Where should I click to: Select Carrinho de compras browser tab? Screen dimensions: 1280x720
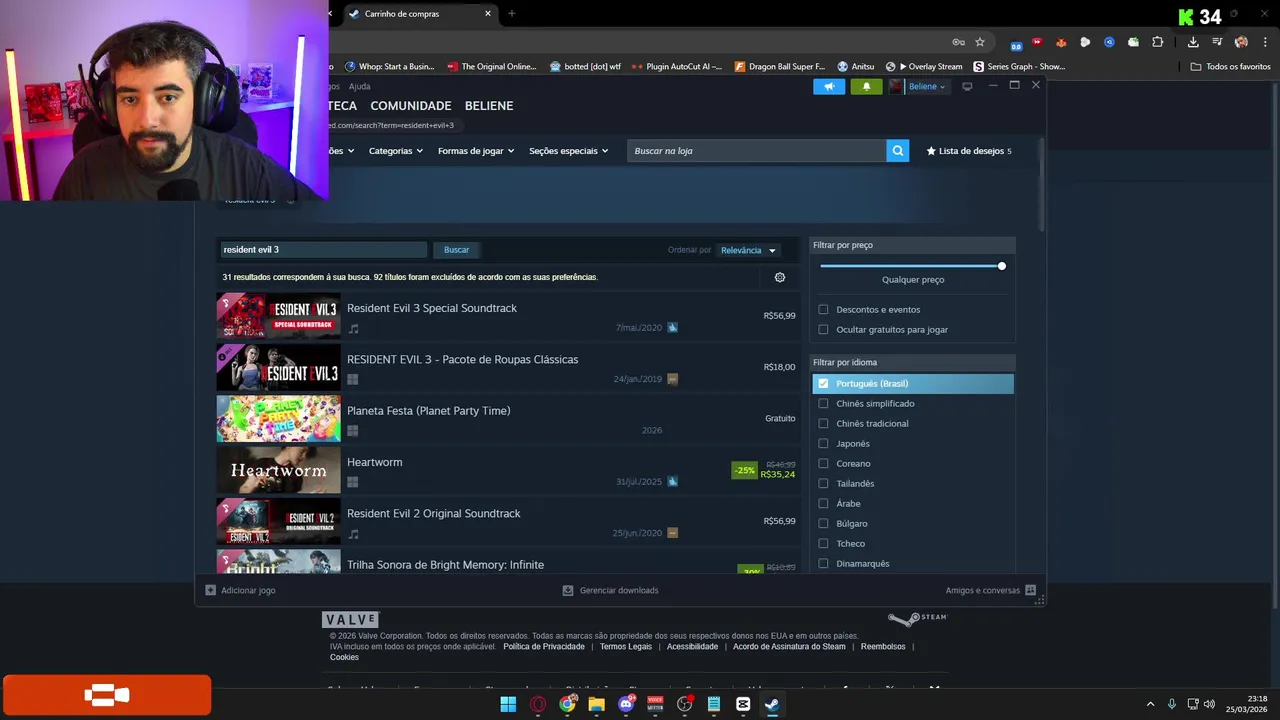(x=420, y=14)
